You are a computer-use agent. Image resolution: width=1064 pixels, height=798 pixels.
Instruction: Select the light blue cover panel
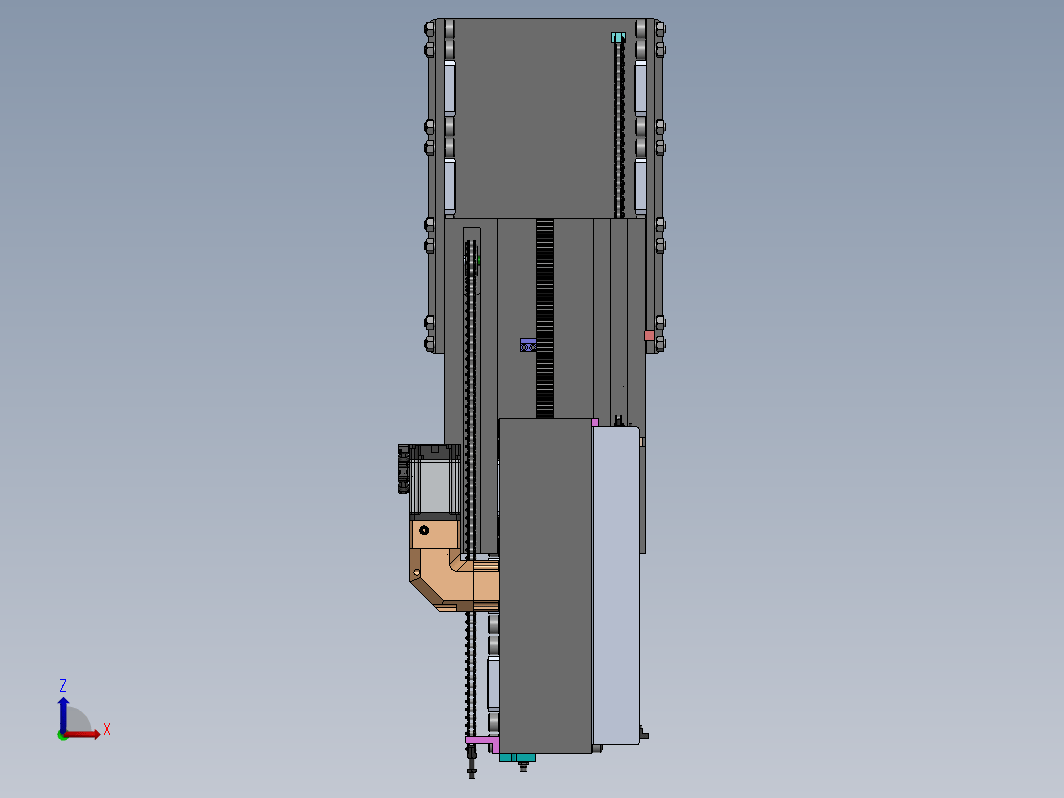point(616,586)
